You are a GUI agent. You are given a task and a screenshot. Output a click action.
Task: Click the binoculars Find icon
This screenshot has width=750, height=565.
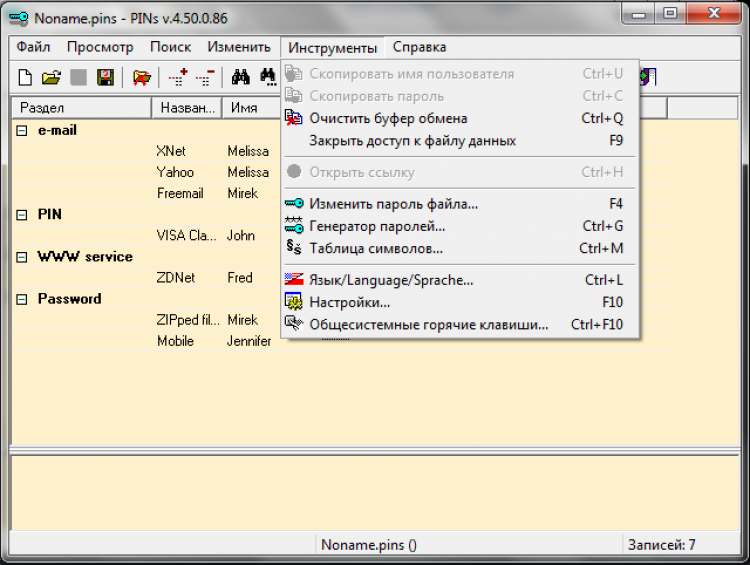pos(241,77)
